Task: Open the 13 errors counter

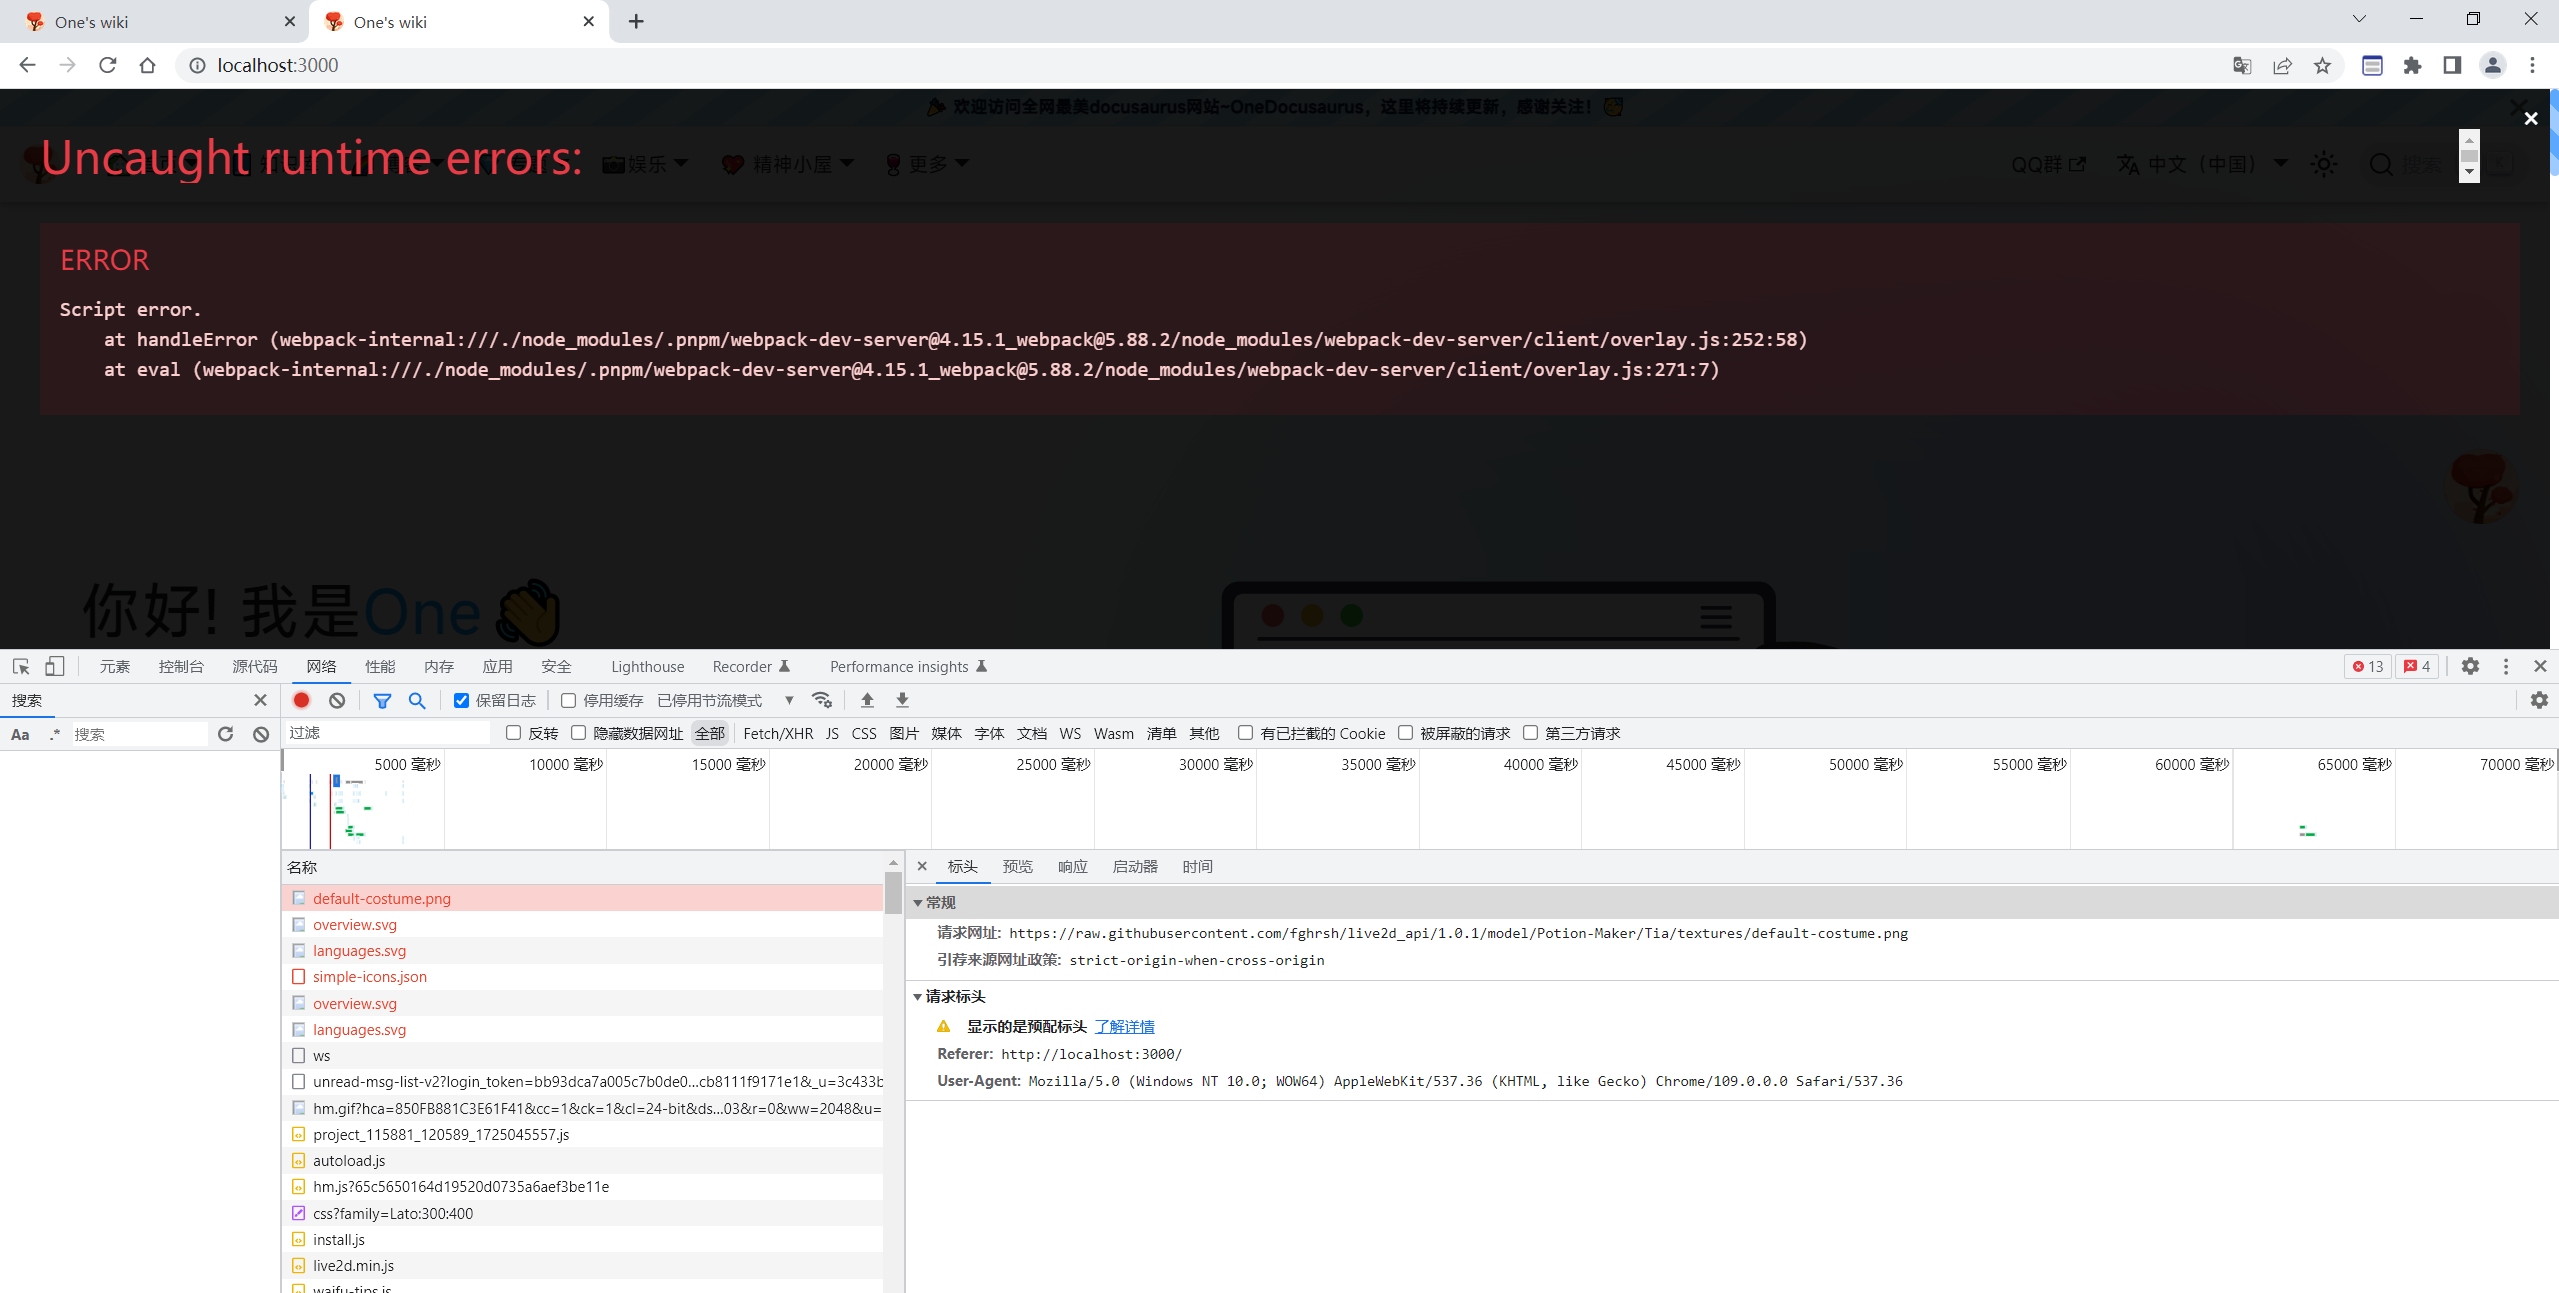Action: coord(2368,666)
